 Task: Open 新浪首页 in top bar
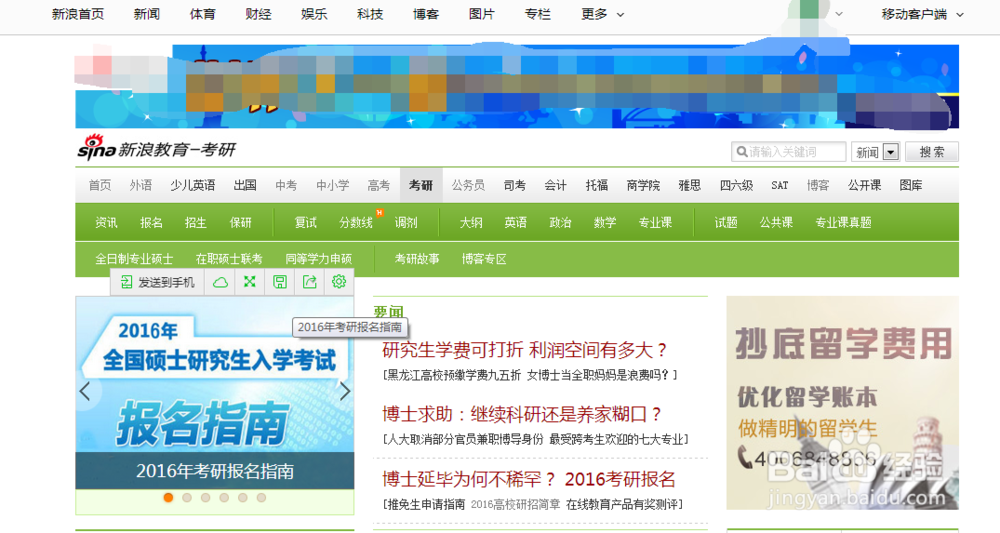pyautogui.click(x=78, y=14)
